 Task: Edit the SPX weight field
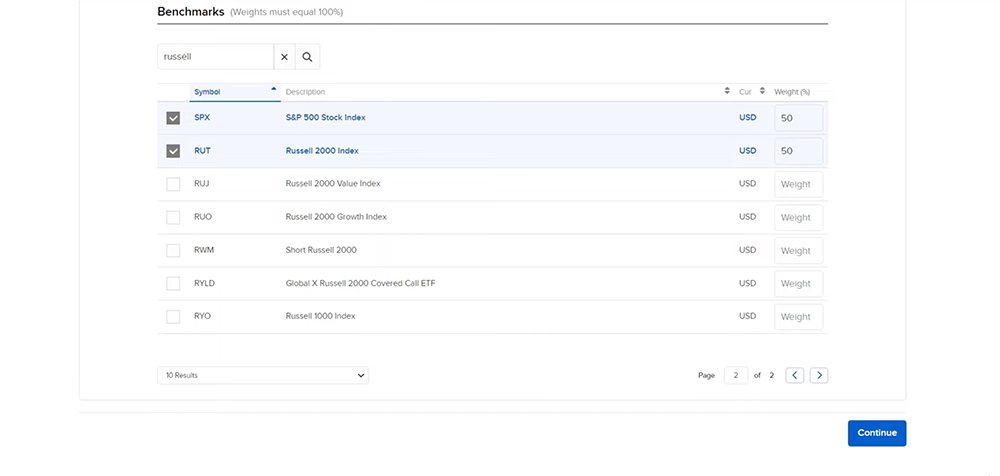point(798,118)
